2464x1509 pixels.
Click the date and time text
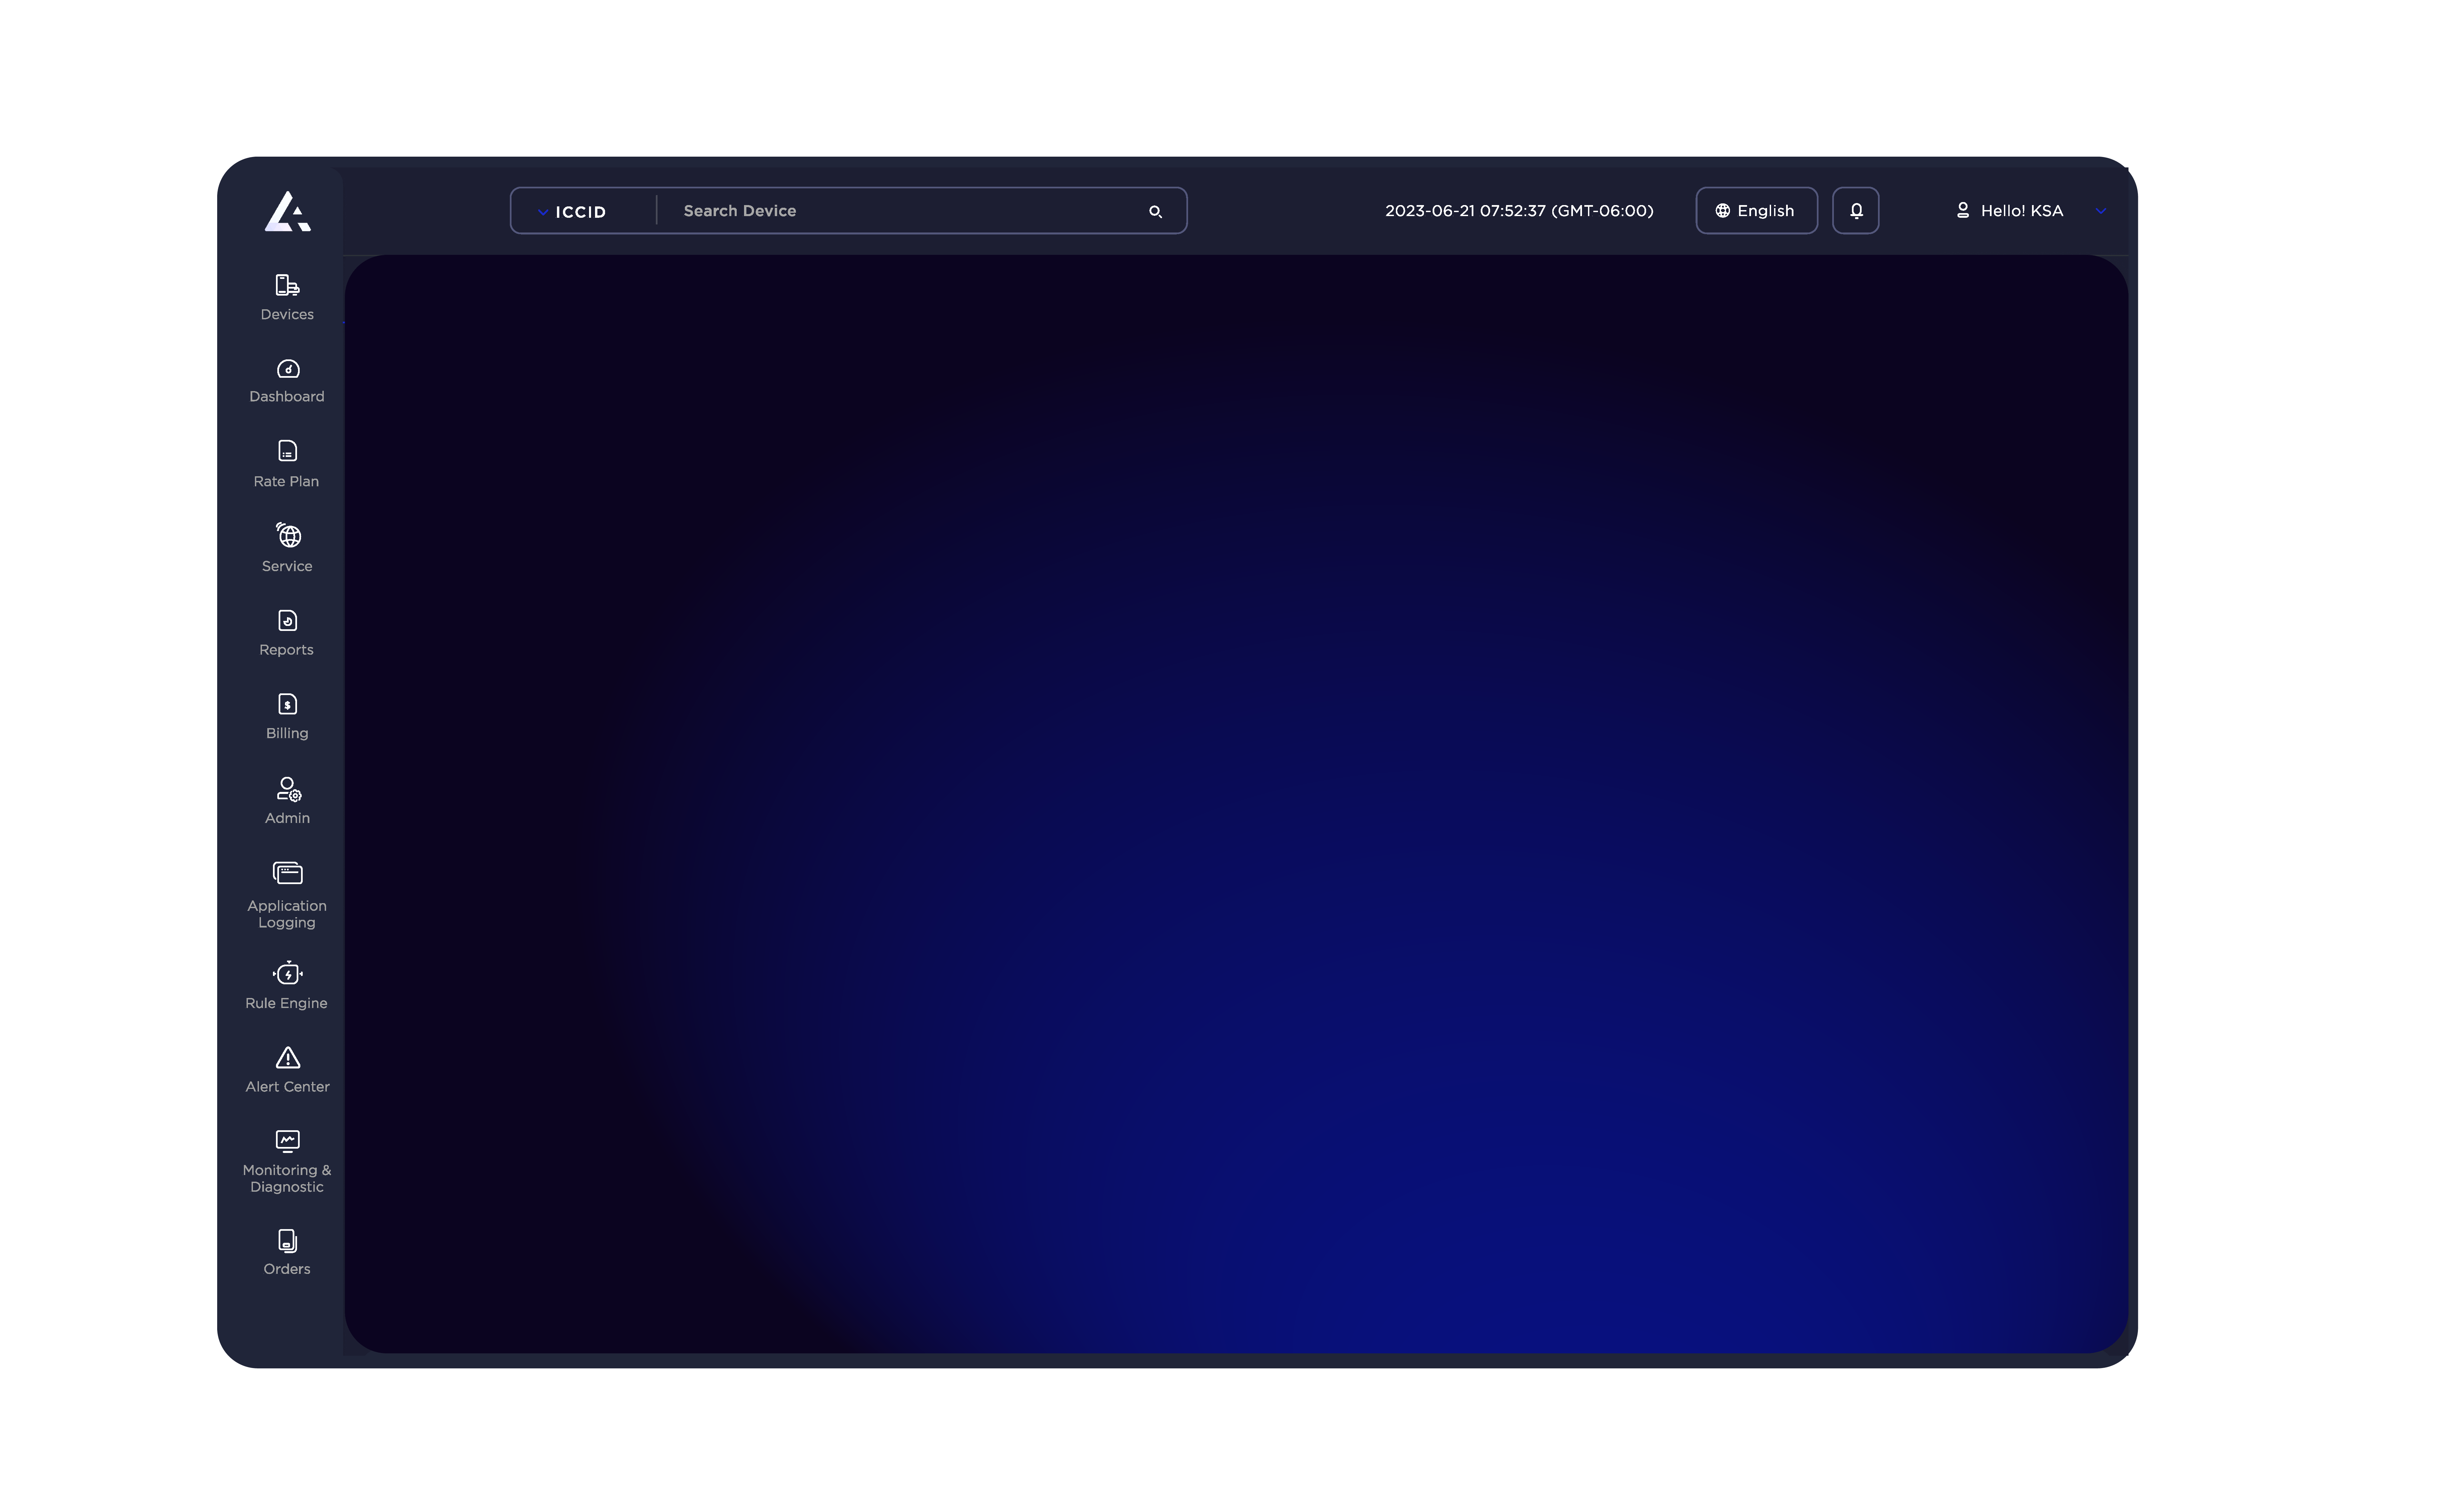(x=1519, y=211)
